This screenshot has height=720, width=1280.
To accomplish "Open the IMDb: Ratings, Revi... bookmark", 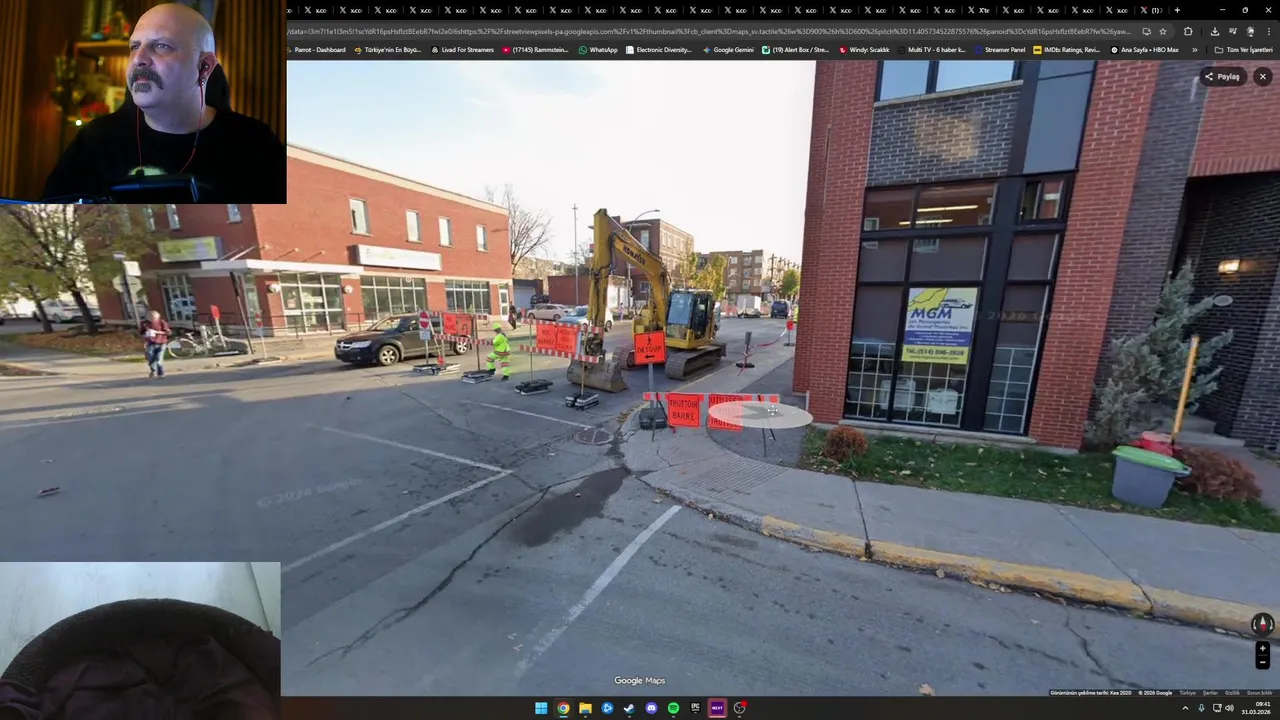I will [1067, 50].
